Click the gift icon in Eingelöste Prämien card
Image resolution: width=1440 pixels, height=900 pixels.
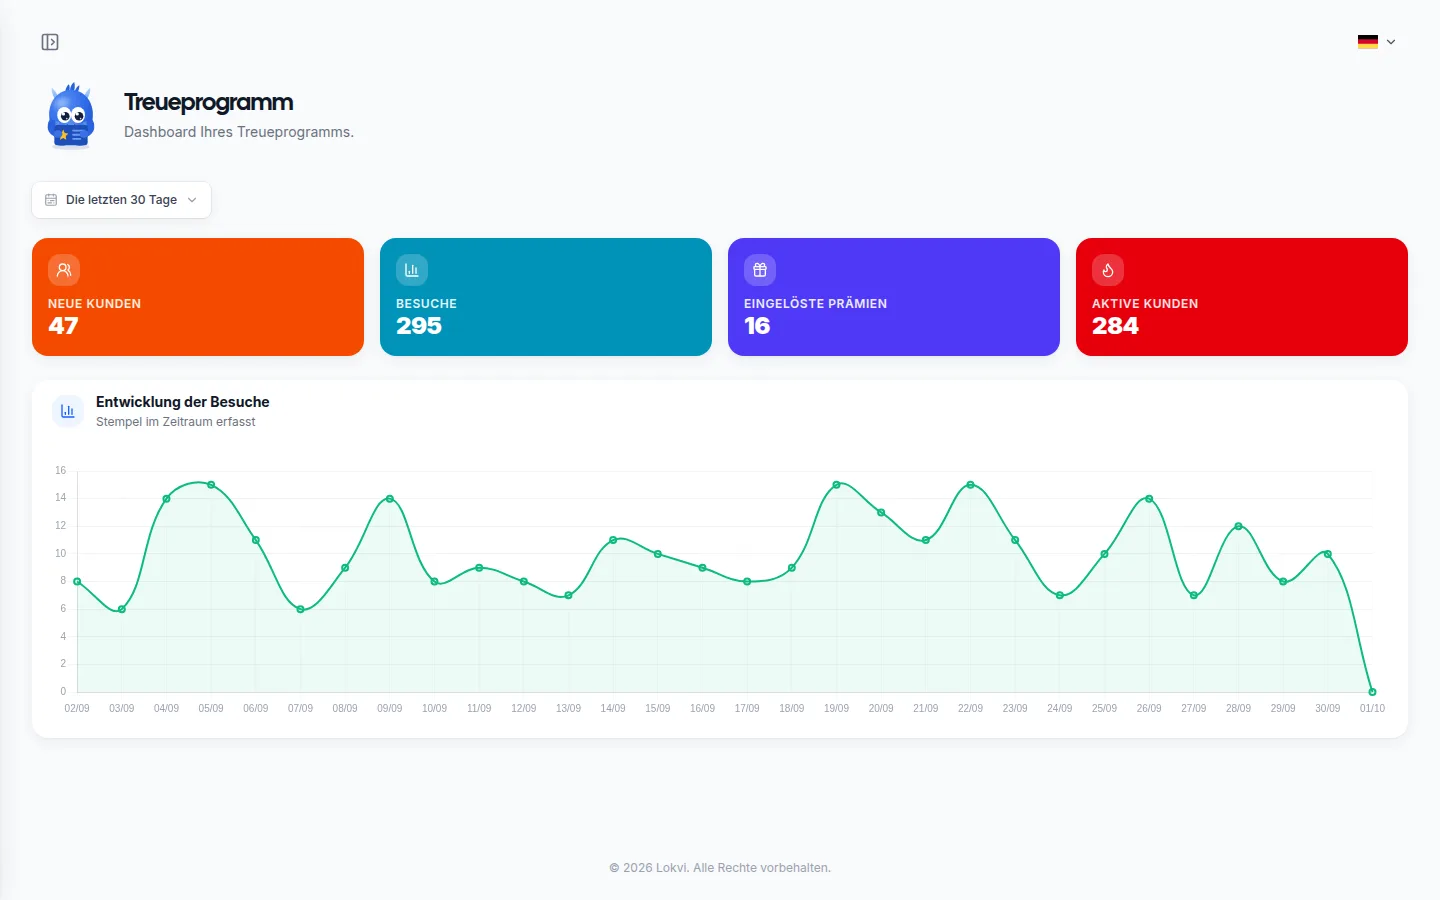point(760,270)
